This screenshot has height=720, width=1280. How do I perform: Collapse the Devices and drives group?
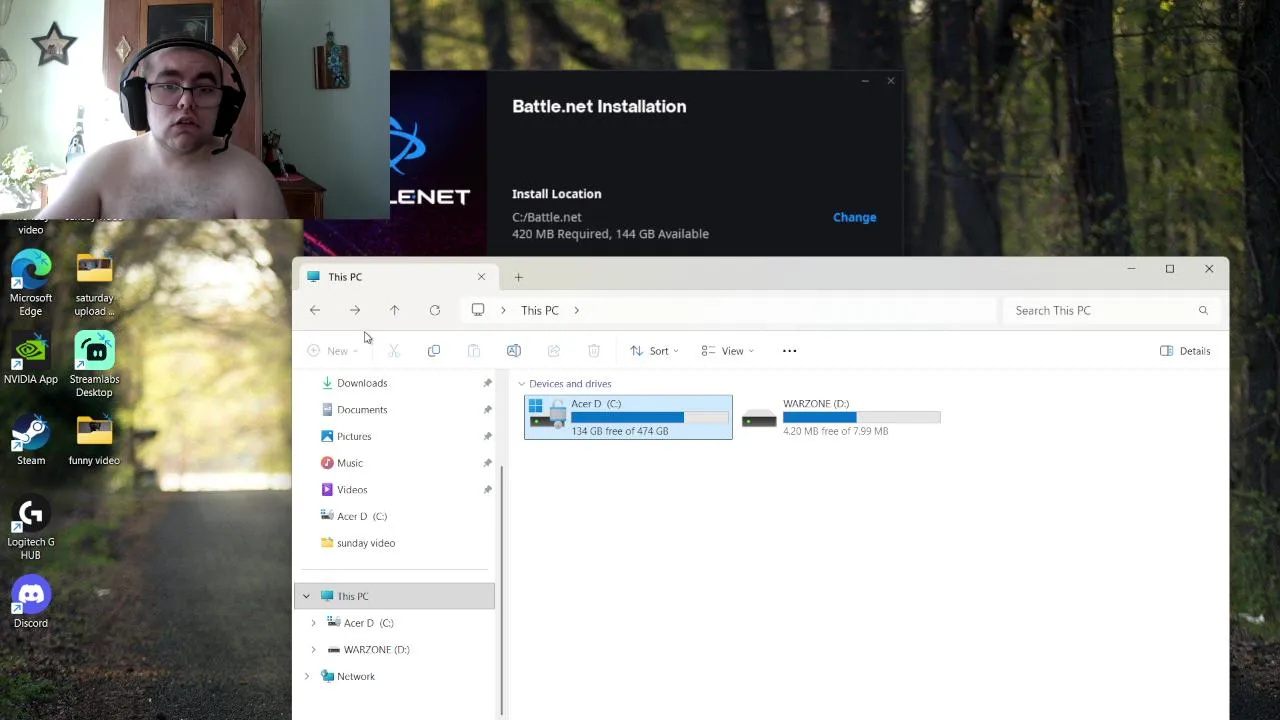[x=521, y=384]
